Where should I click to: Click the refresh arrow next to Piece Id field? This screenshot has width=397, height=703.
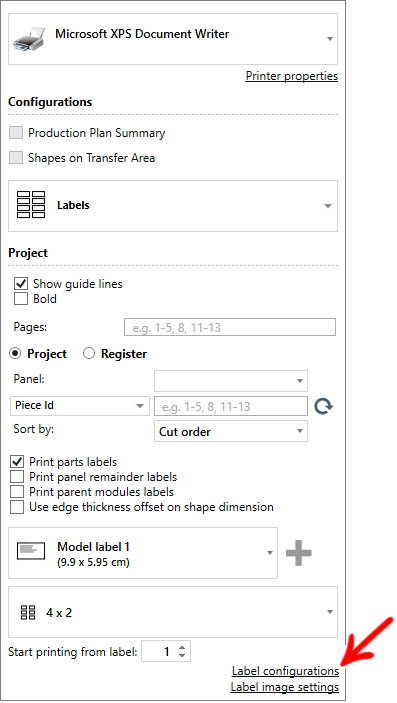coord(323,406)
